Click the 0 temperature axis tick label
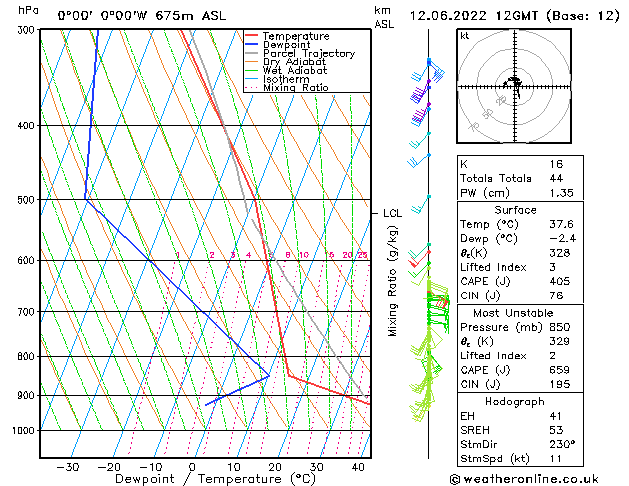The height and width of the screenshot is (486, 629). click(192, 467)
